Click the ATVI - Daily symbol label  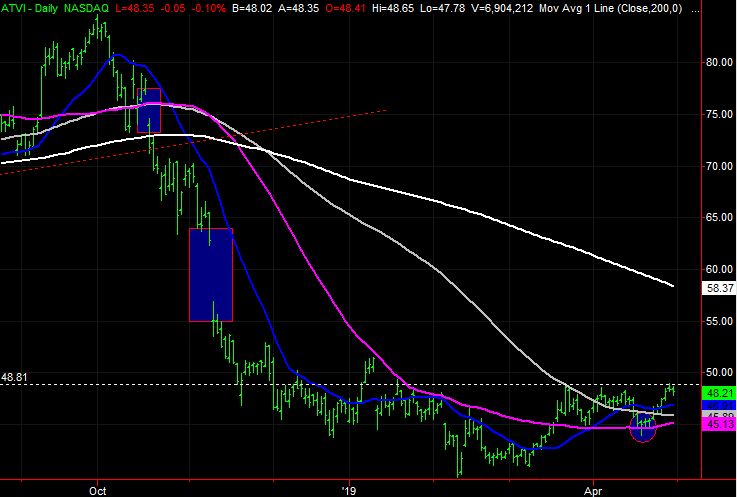tap(31, 8)
